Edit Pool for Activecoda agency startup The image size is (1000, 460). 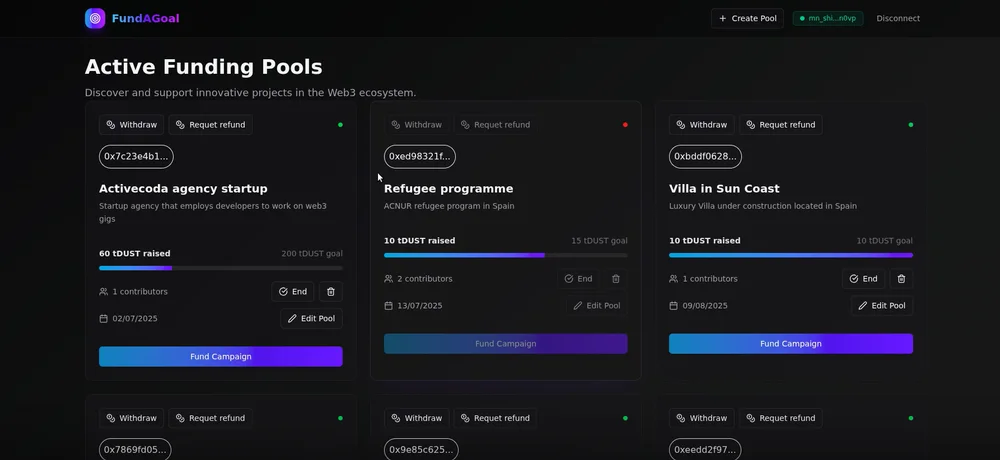311,318
